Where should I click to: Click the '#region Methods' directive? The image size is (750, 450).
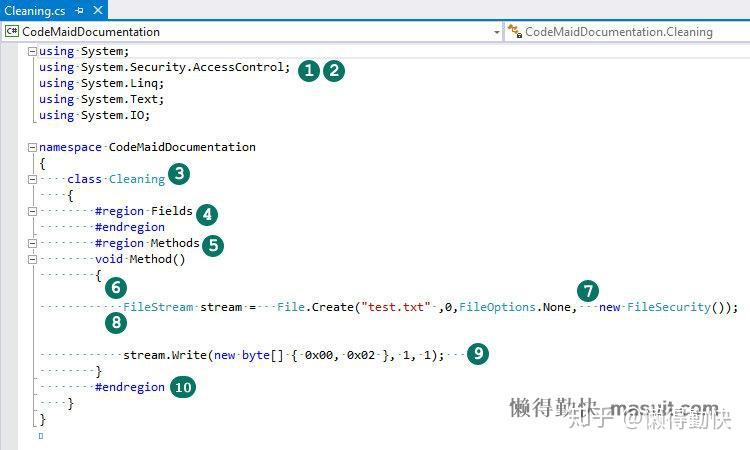147,243
